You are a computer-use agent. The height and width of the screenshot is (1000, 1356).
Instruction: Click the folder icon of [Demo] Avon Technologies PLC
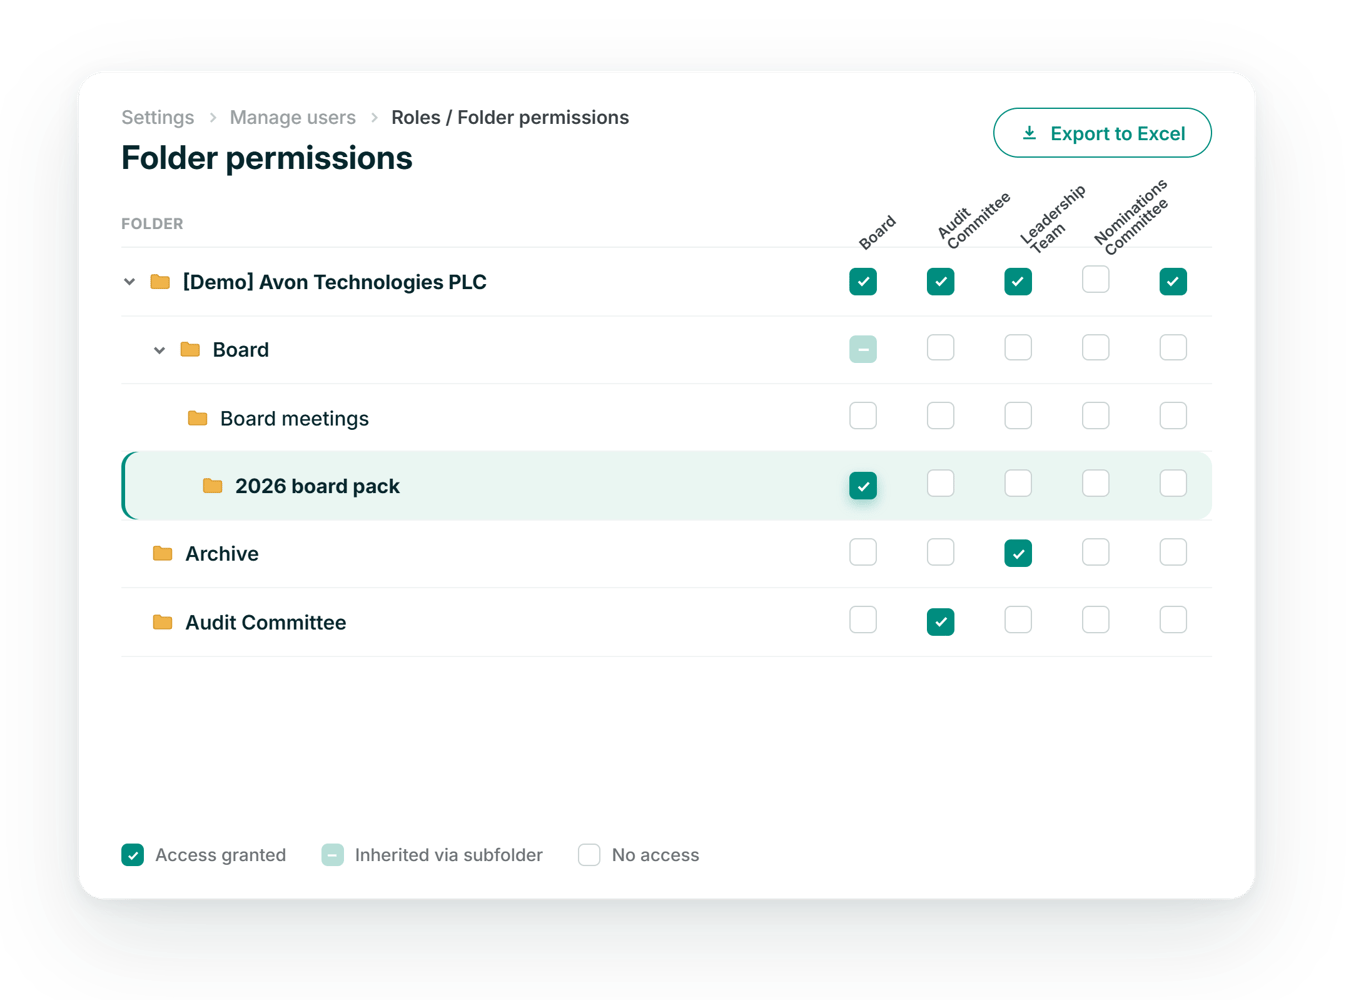[160, 282]
